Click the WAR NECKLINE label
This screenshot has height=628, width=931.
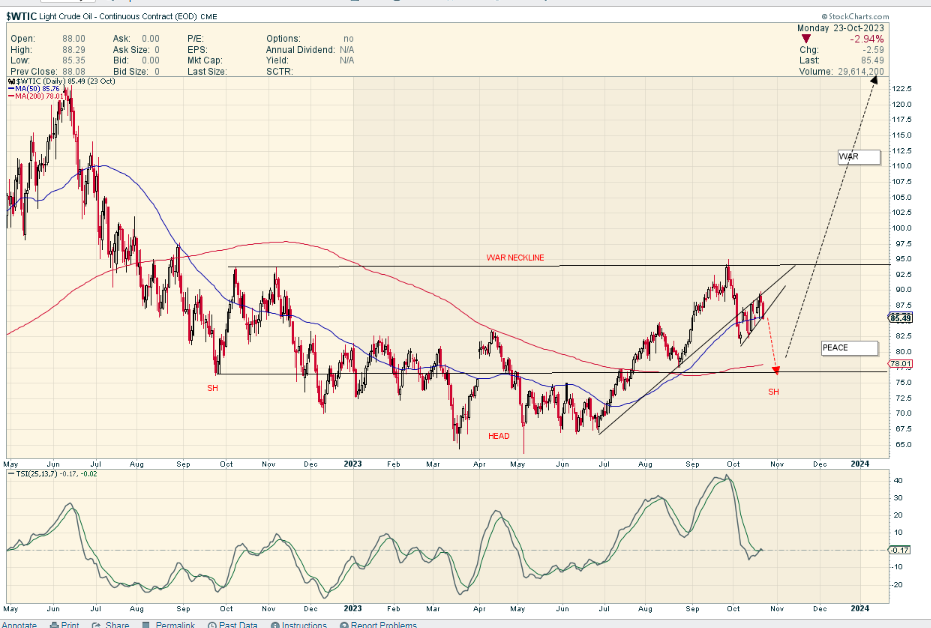pos(515,258)
